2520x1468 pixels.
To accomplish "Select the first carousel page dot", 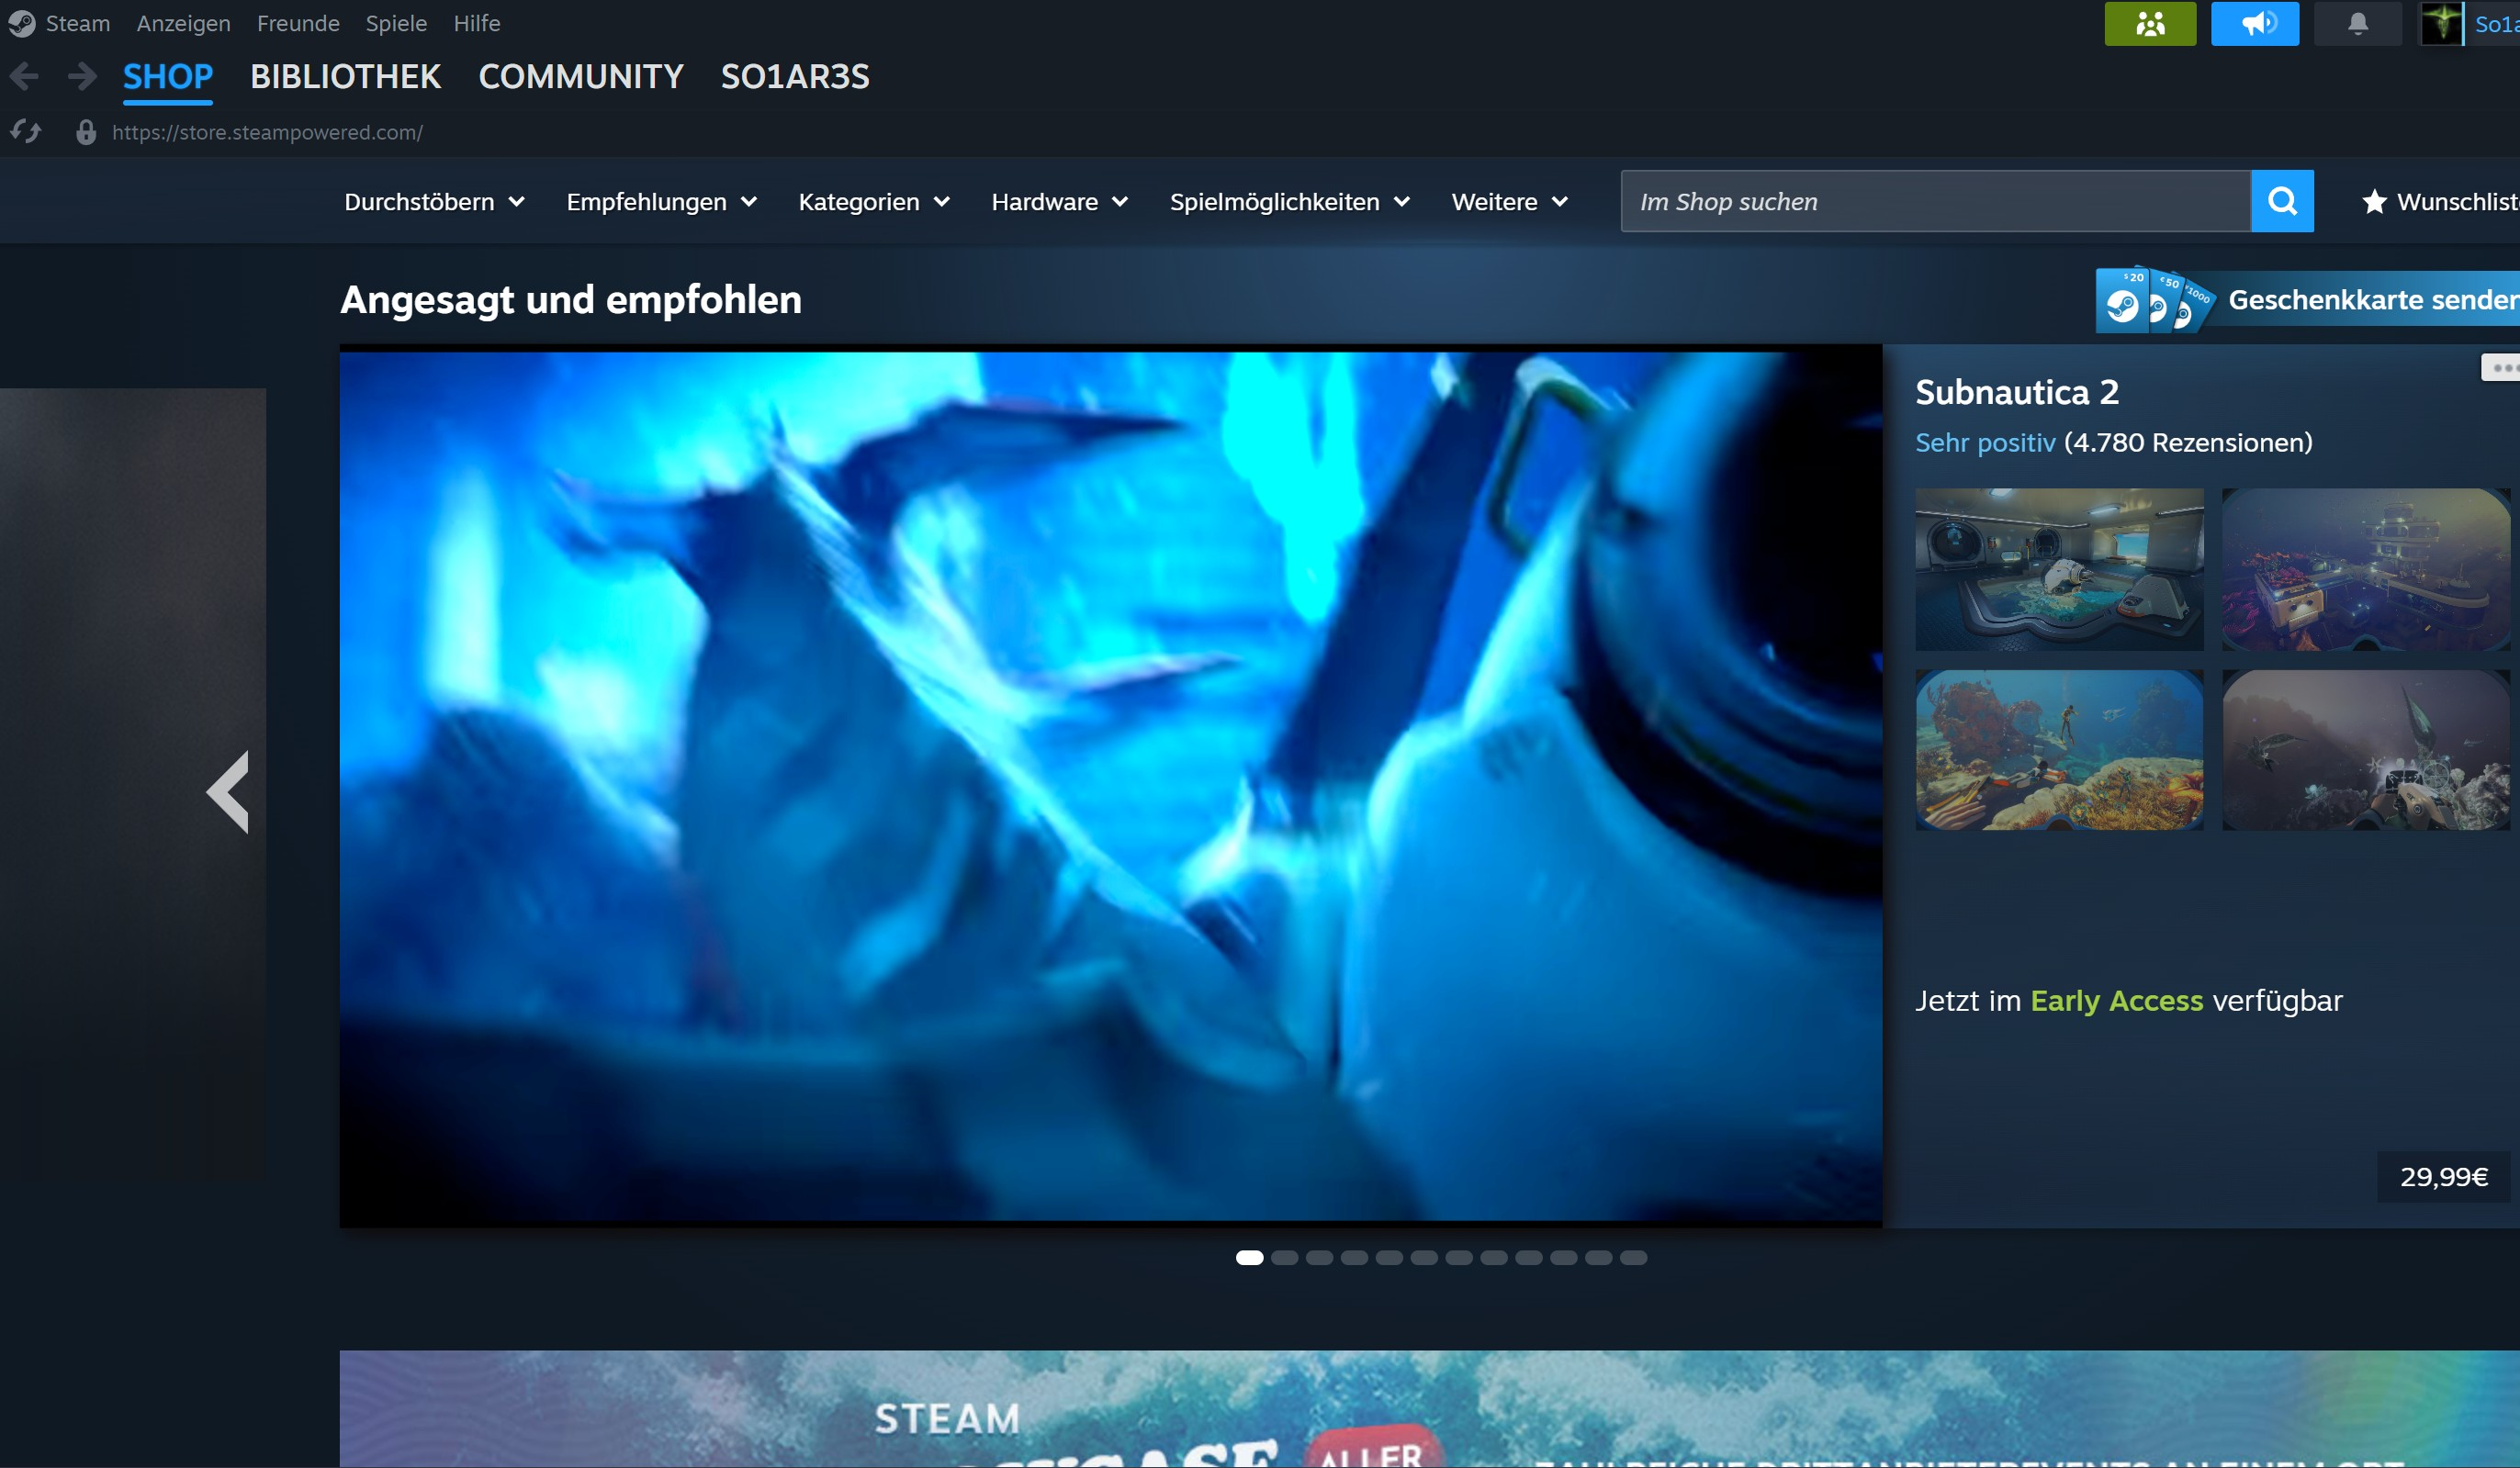I will (x=1249, y=1258).
